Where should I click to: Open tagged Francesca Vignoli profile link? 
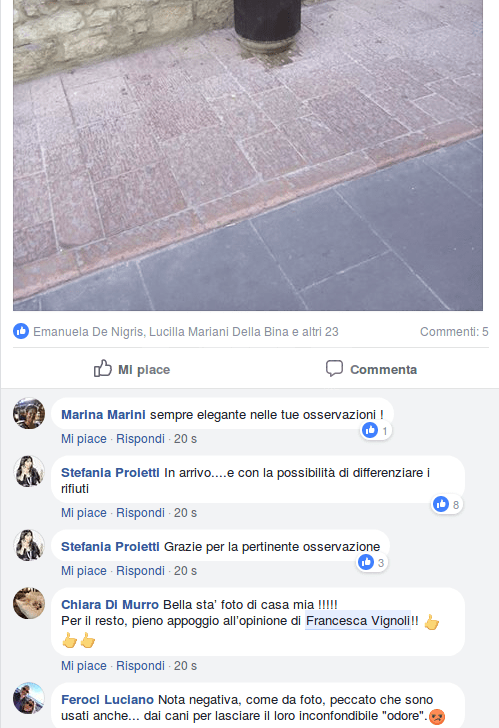point(358,621)
